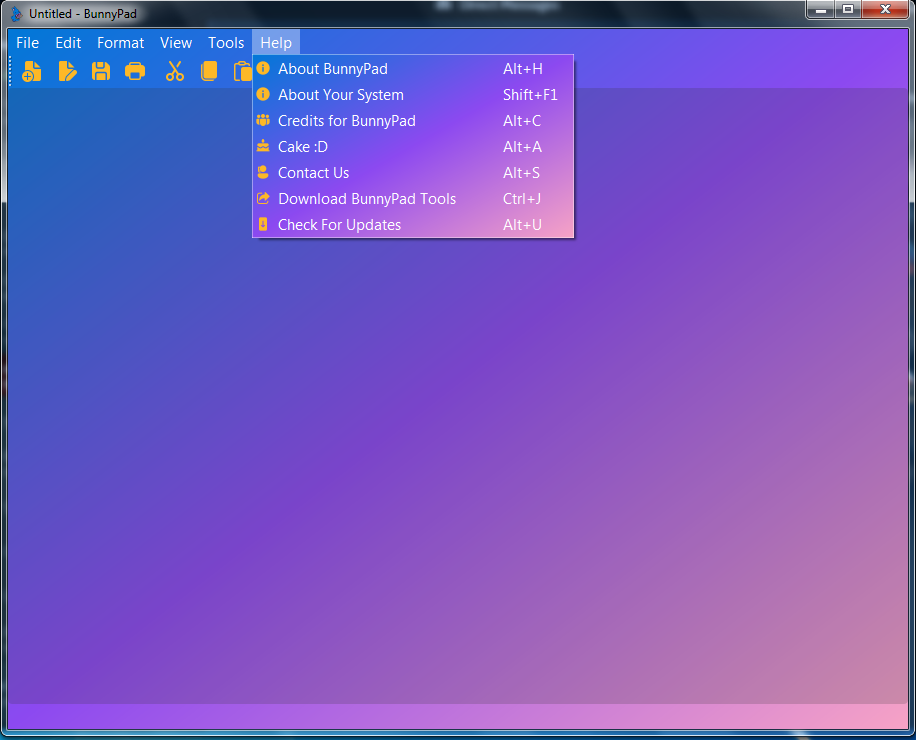Viewport: 916px width, 740px height.
Task: Click the download icon beside Check For Updates
Action: pos(263,224)
